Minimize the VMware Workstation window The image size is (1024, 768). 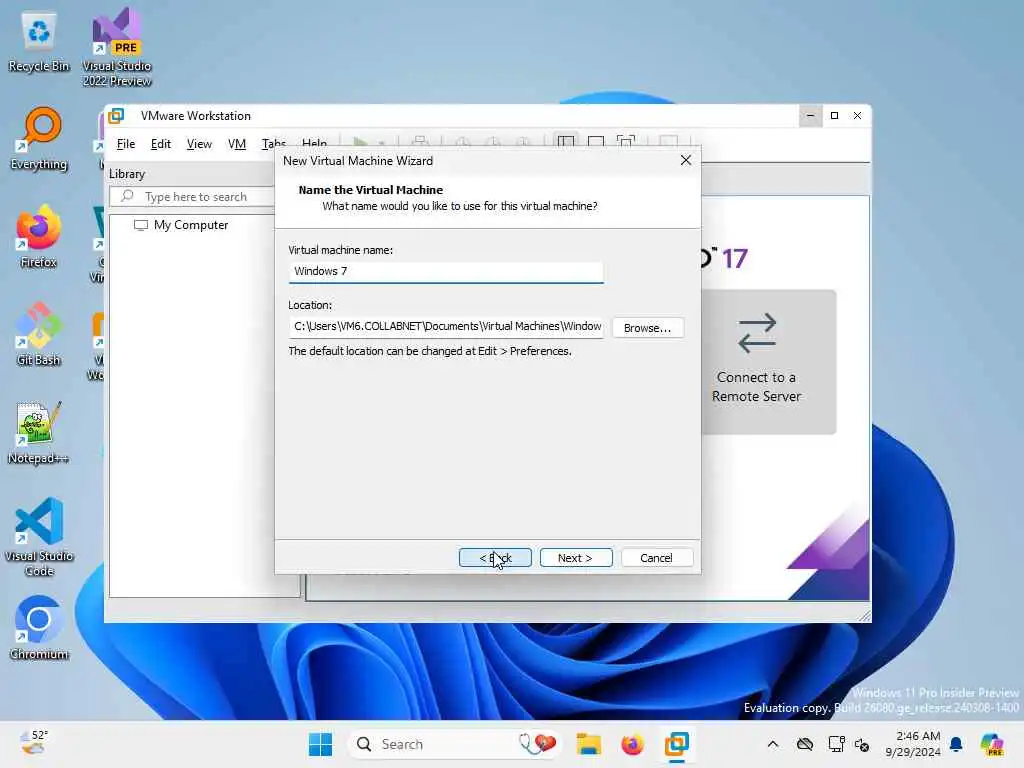click(810, 116)
